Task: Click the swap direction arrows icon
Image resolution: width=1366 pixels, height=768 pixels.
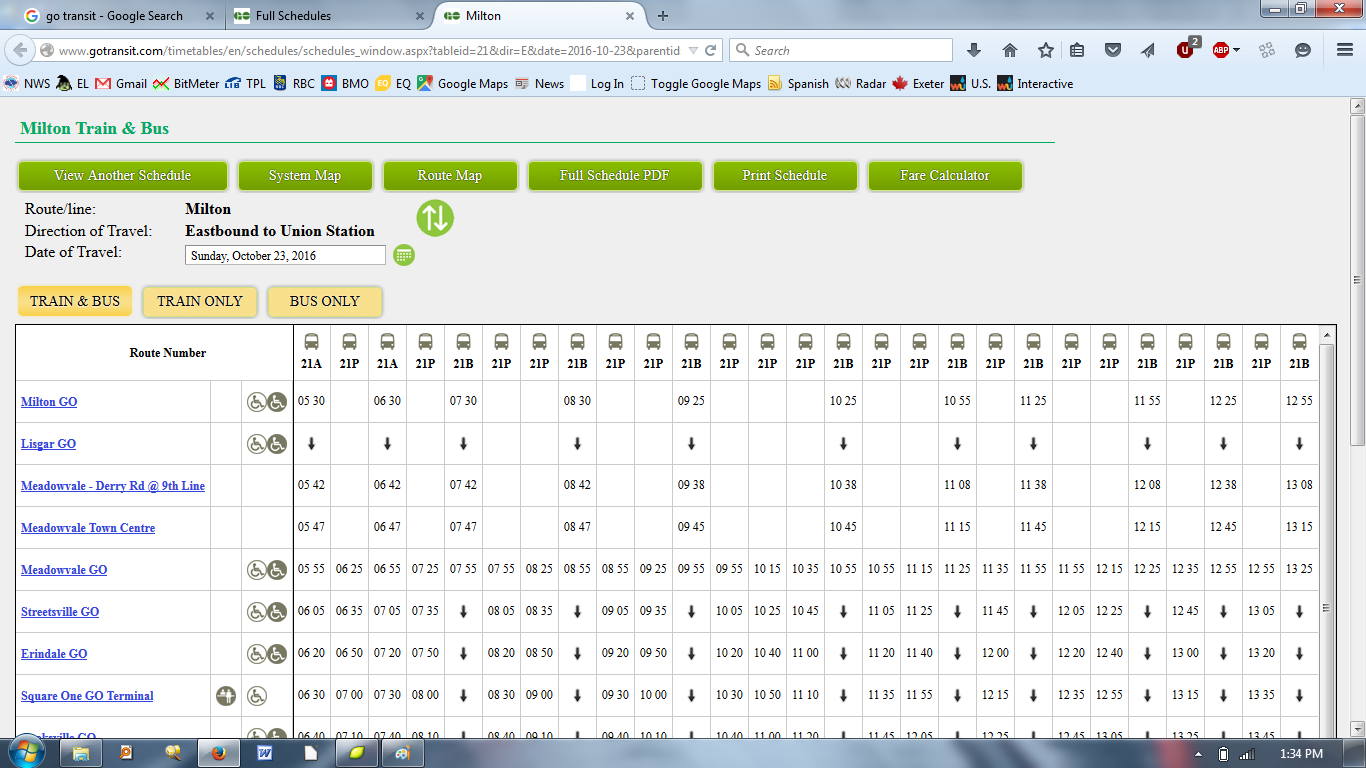Action: coord(435,218)
